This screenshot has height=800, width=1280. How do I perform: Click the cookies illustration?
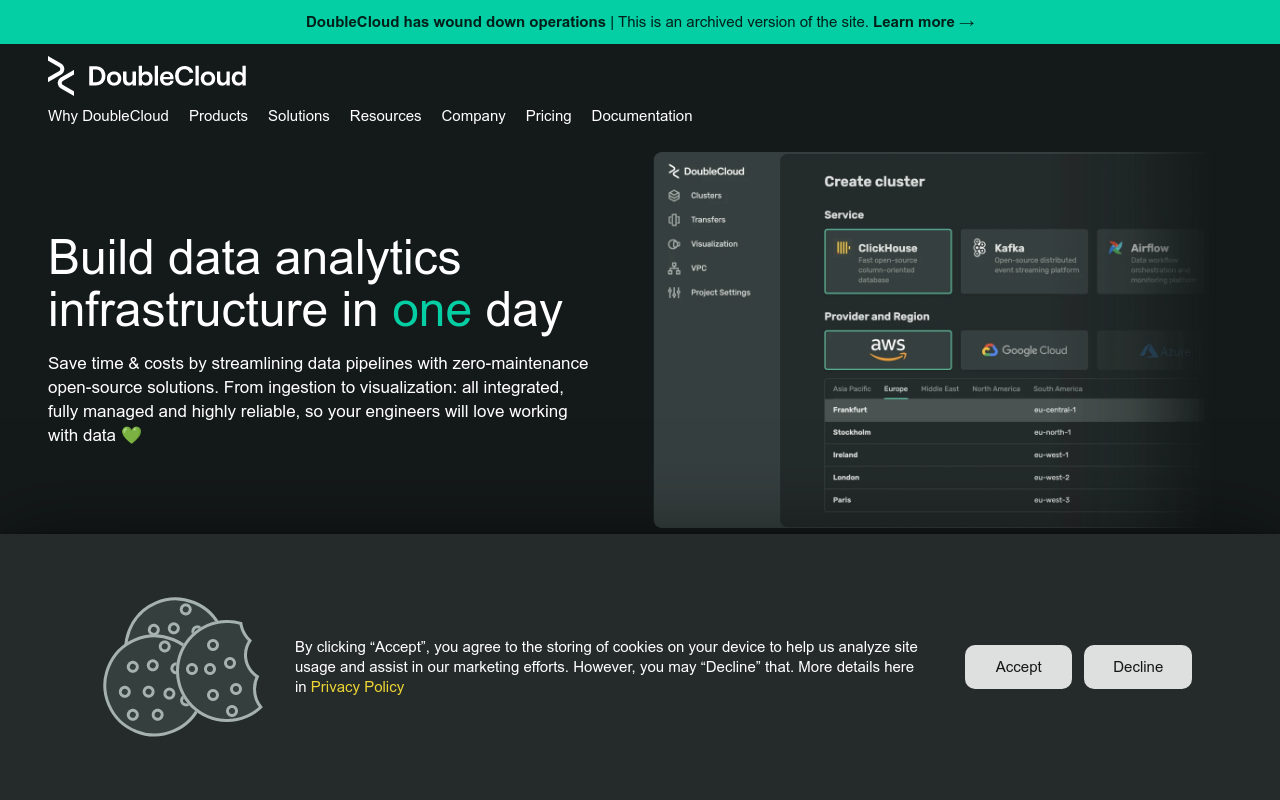pos(183,667)
